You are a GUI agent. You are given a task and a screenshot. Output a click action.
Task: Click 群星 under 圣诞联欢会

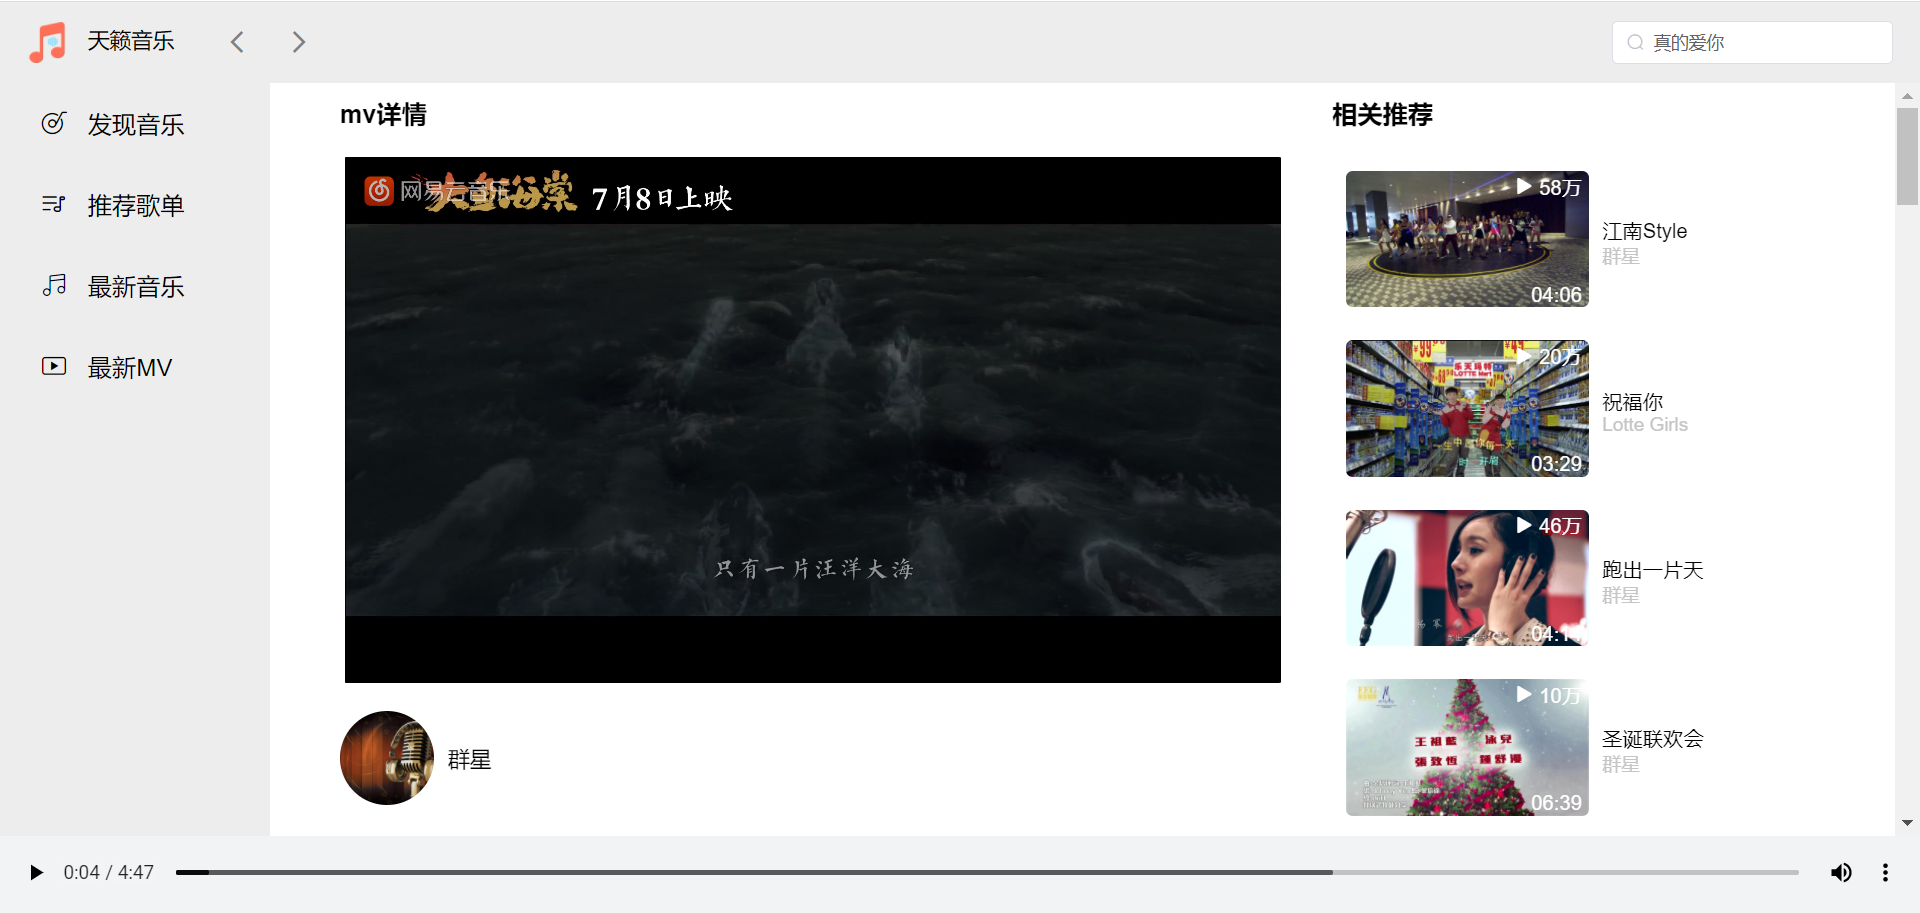tap(1620, 765)
